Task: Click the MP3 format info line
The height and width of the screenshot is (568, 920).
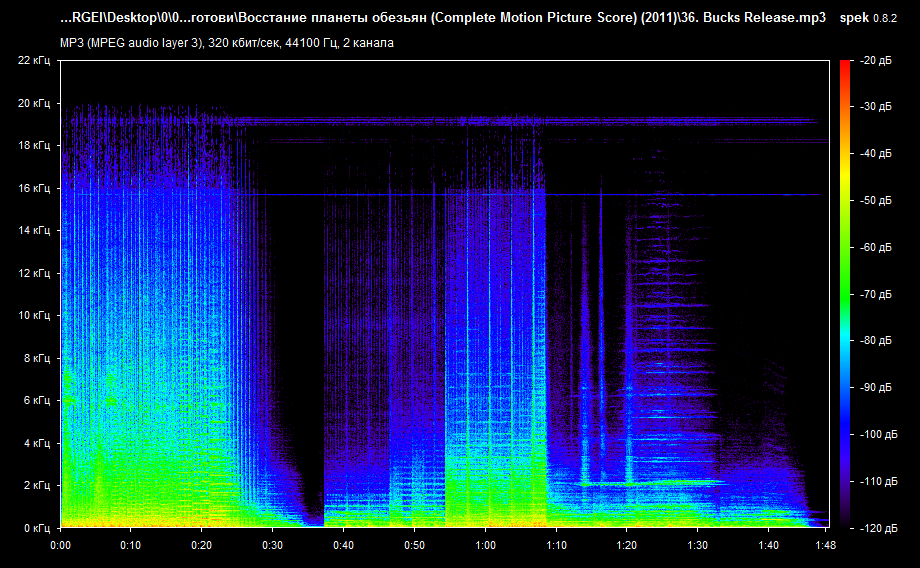Action: [x=226, y=43]
